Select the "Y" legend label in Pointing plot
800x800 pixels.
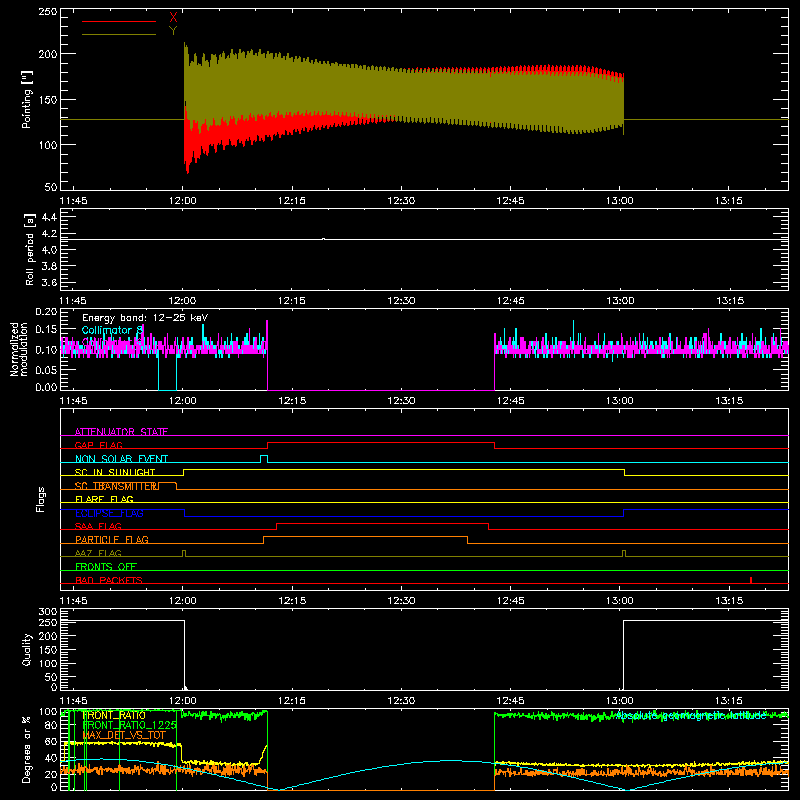pos(173,31)
